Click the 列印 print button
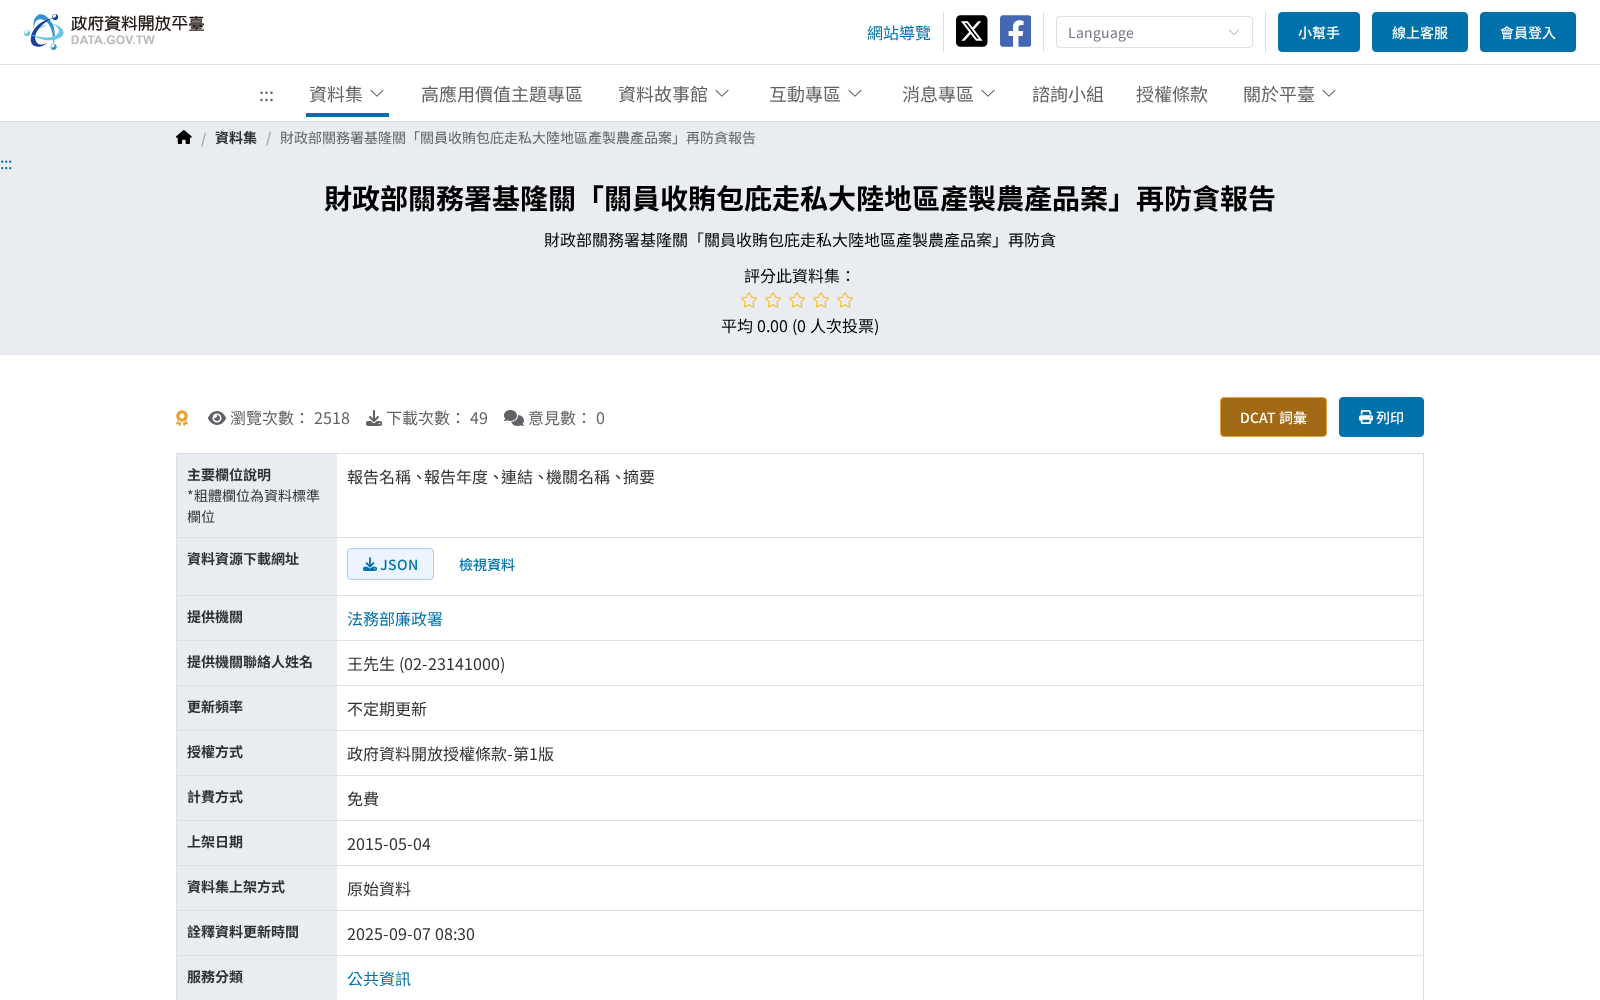Image resolution: width=1600 pixels, height=1000 pixels. tap(1381, 417)
